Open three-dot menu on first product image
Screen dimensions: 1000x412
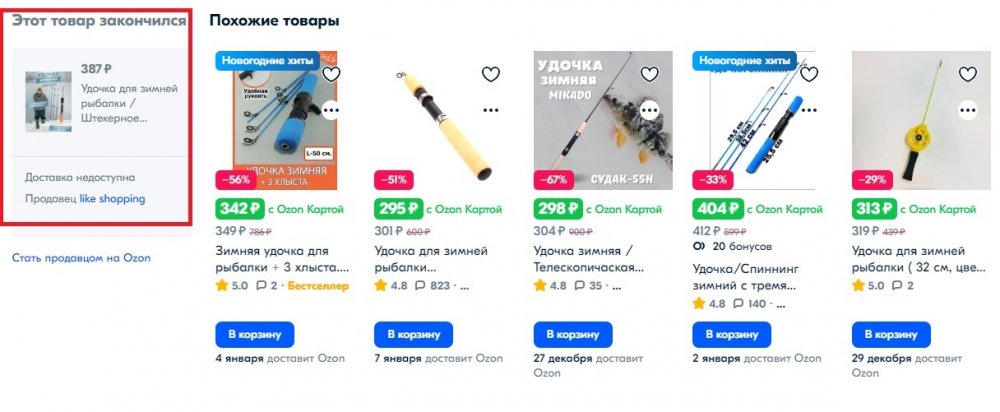click(331, 110)
